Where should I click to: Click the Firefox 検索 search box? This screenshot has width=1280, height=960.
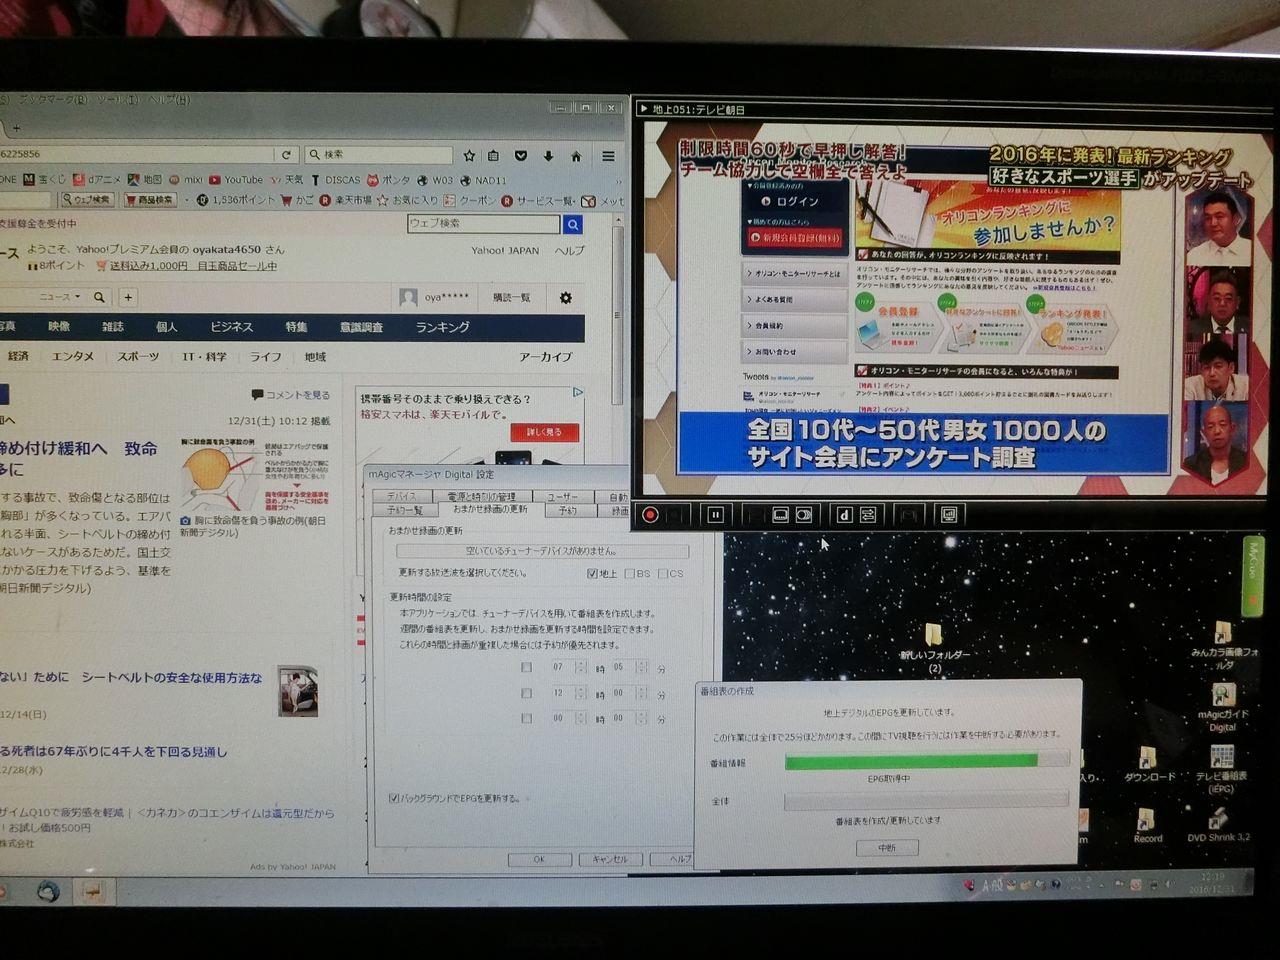[x=378, y=155]
